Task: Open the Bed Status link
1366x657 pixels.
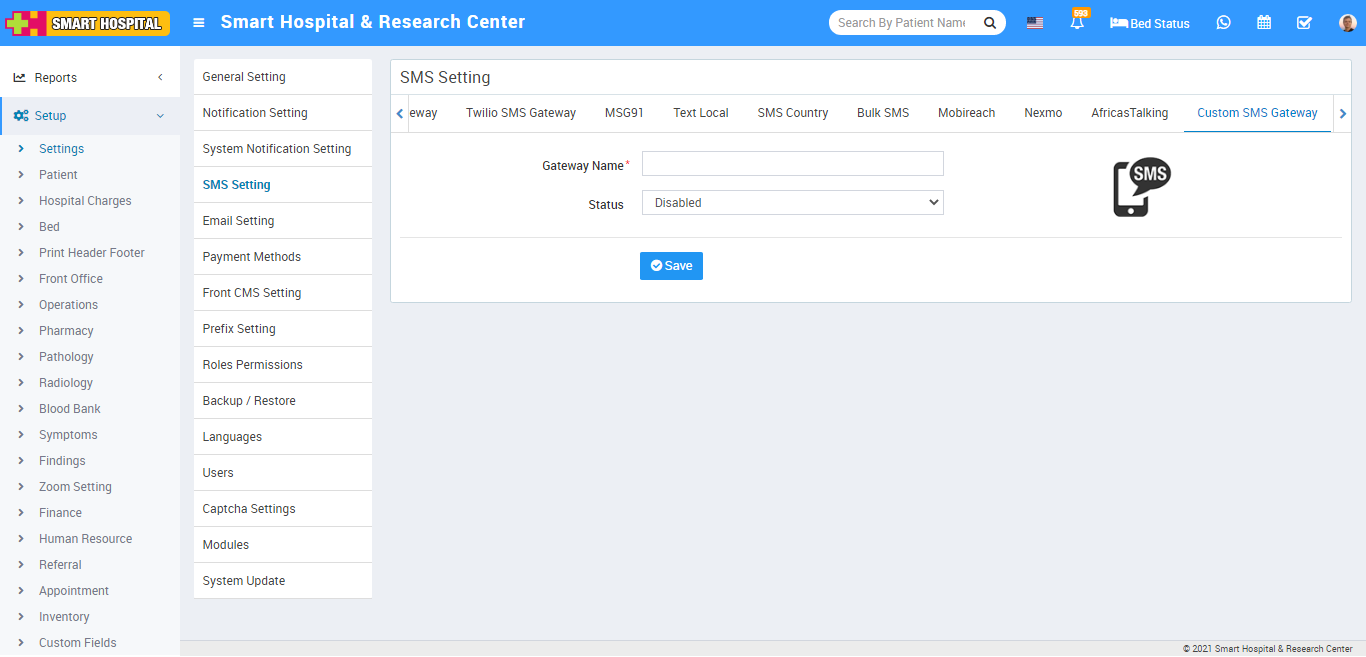Action: [x=1150, y=23]
